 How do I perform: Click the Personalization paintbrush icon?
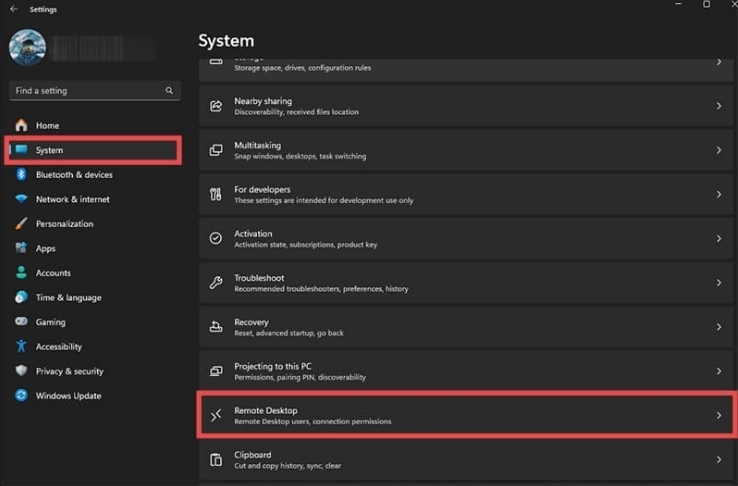tap(21, 223)
